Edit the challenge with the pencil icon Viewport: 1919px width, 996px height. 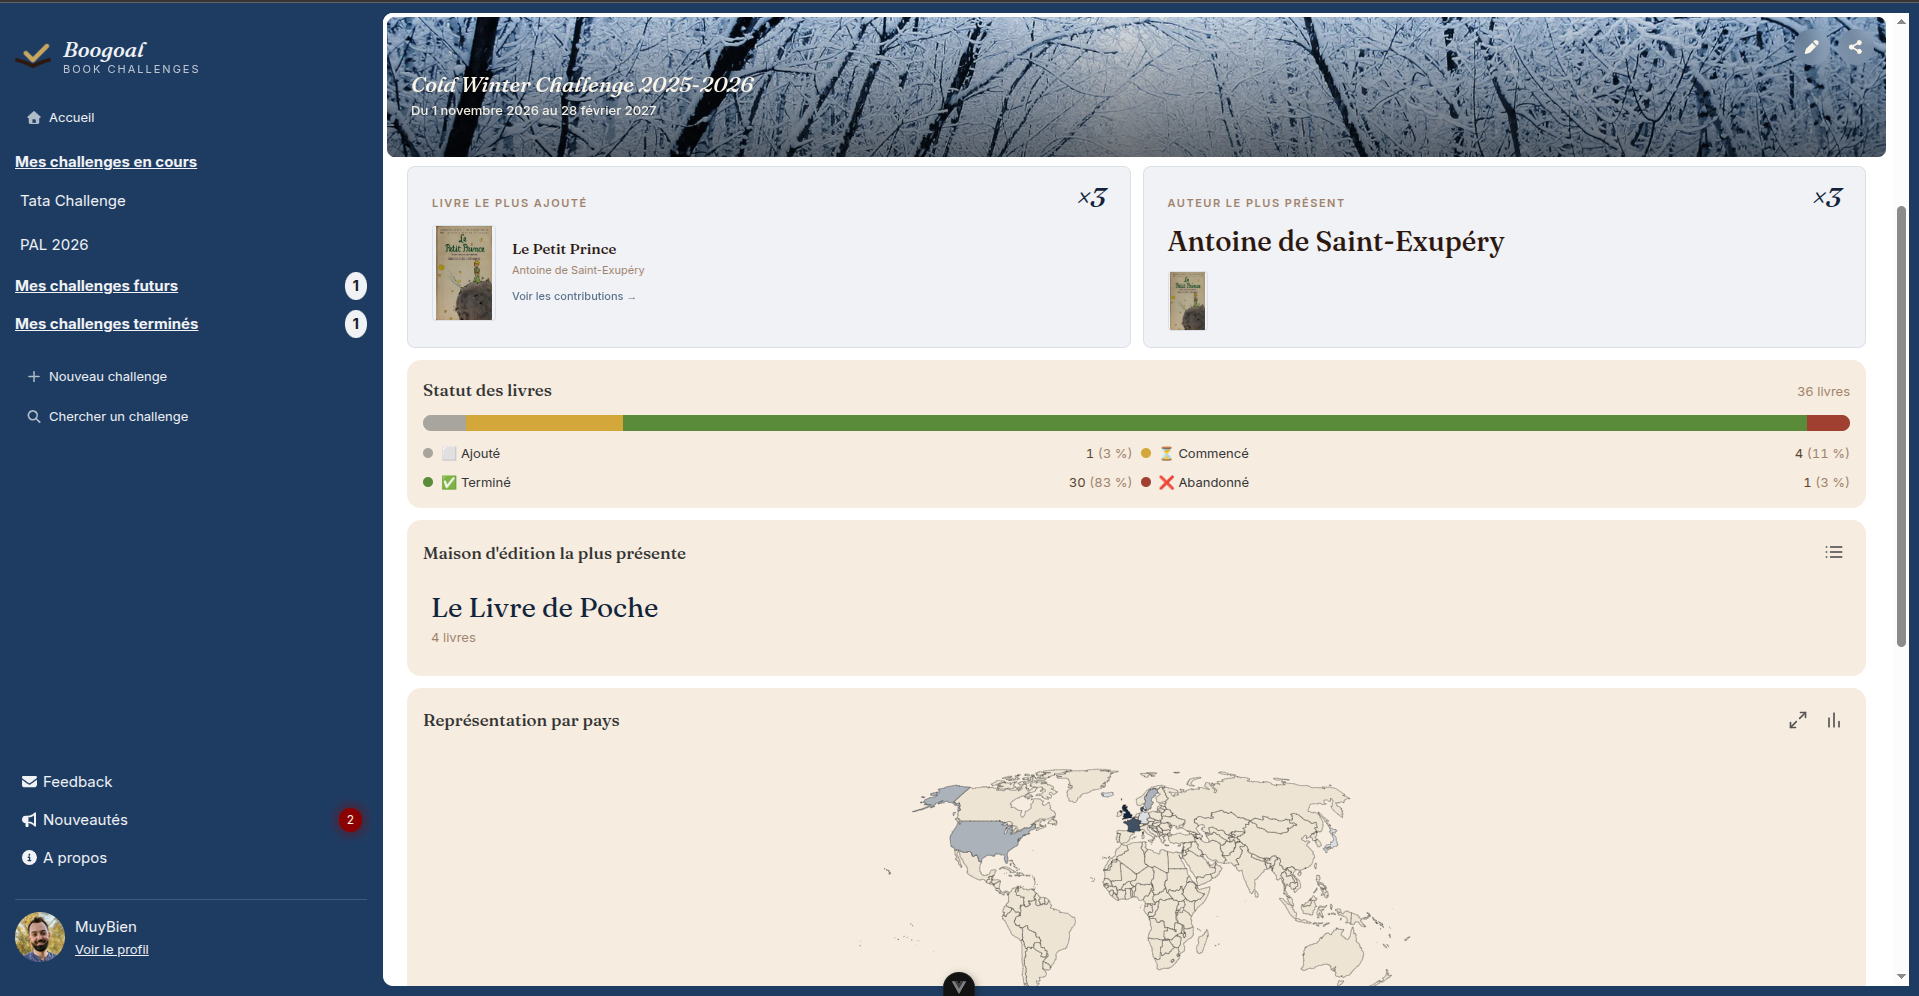pyautogui.click(x=1811, y=47)
